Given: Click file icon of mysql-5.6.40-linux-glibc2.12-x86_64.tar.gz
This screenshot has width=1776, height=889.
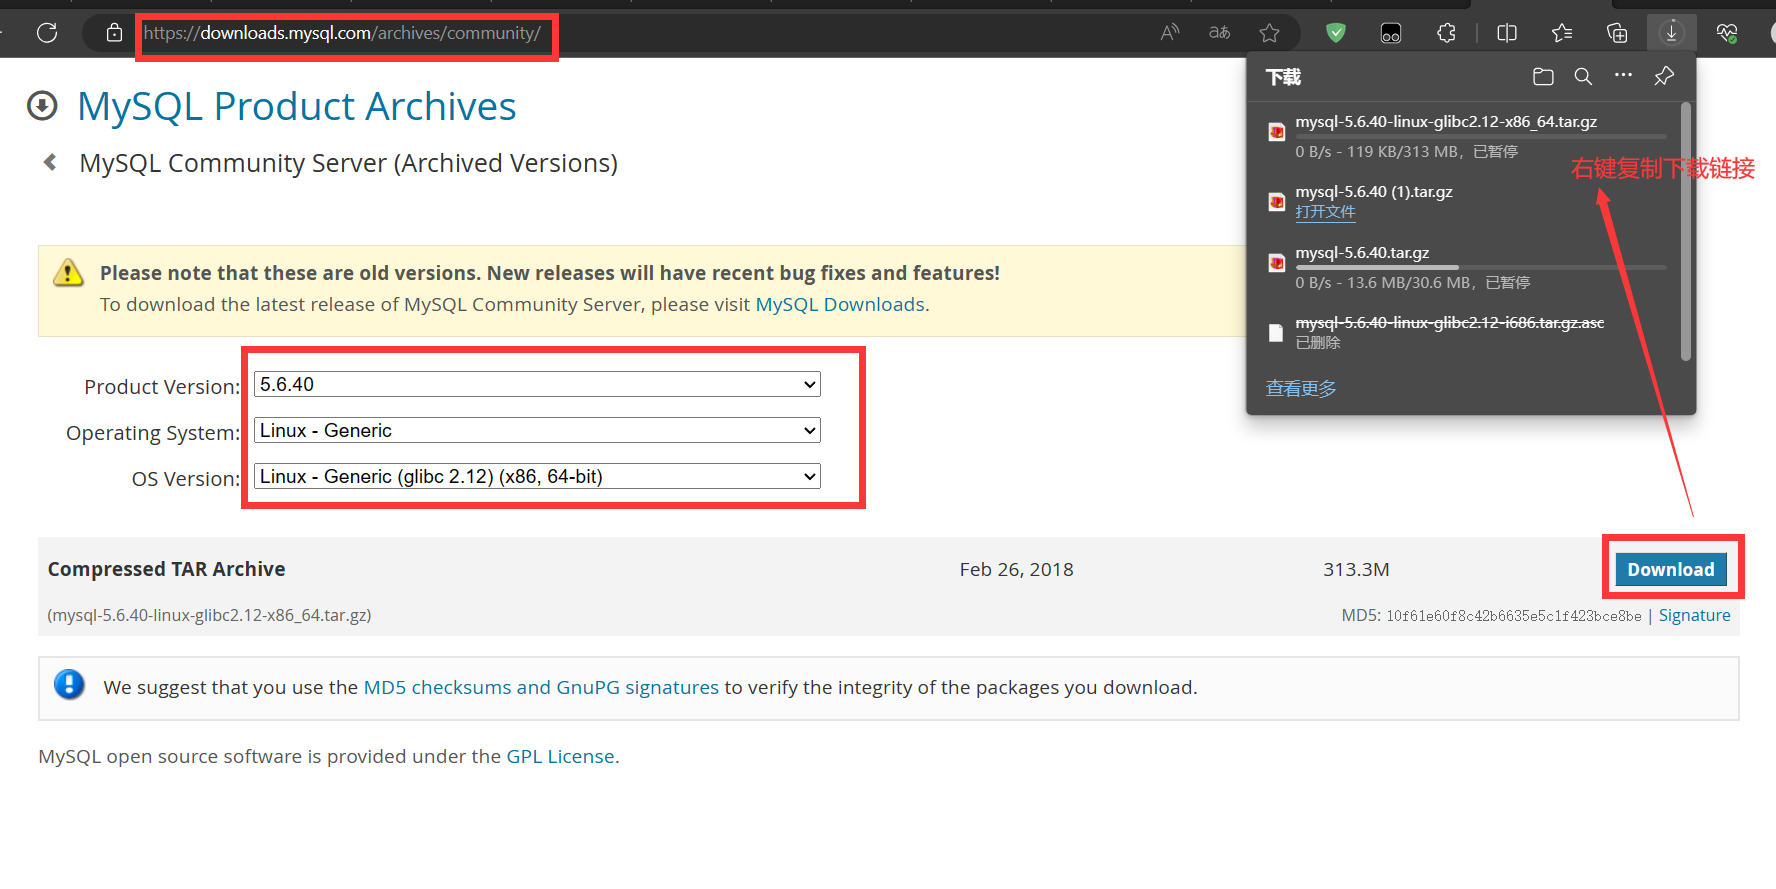Looking at the screenshot, I should 1277,132.
